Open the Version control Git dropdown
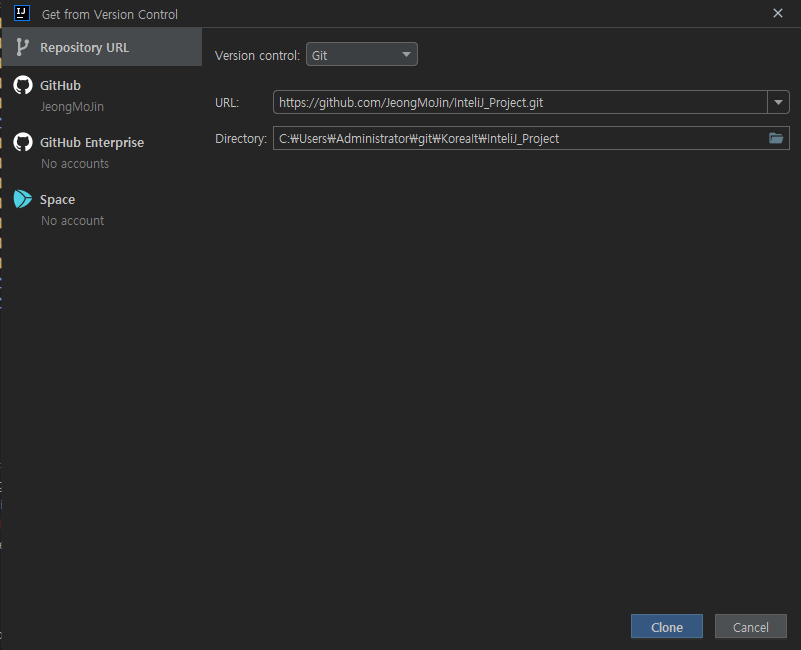 [x=362, y=54]
